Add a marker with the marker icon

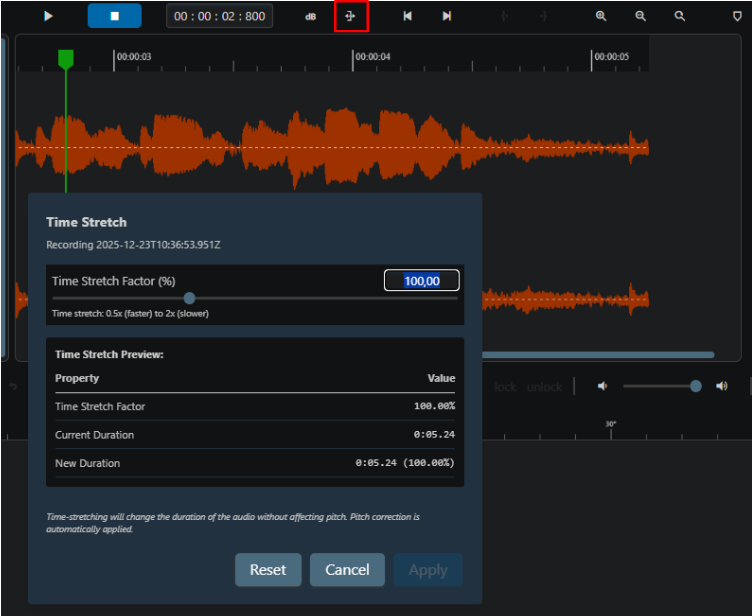738,16
